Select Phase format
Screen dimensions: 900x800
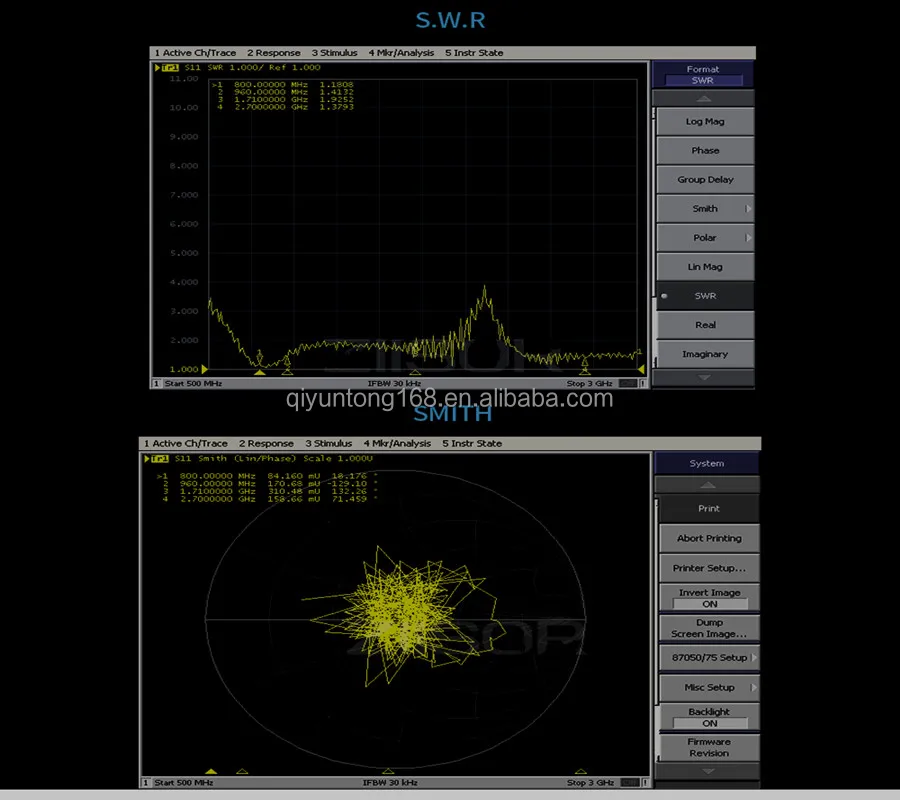(x=705, y=150)
